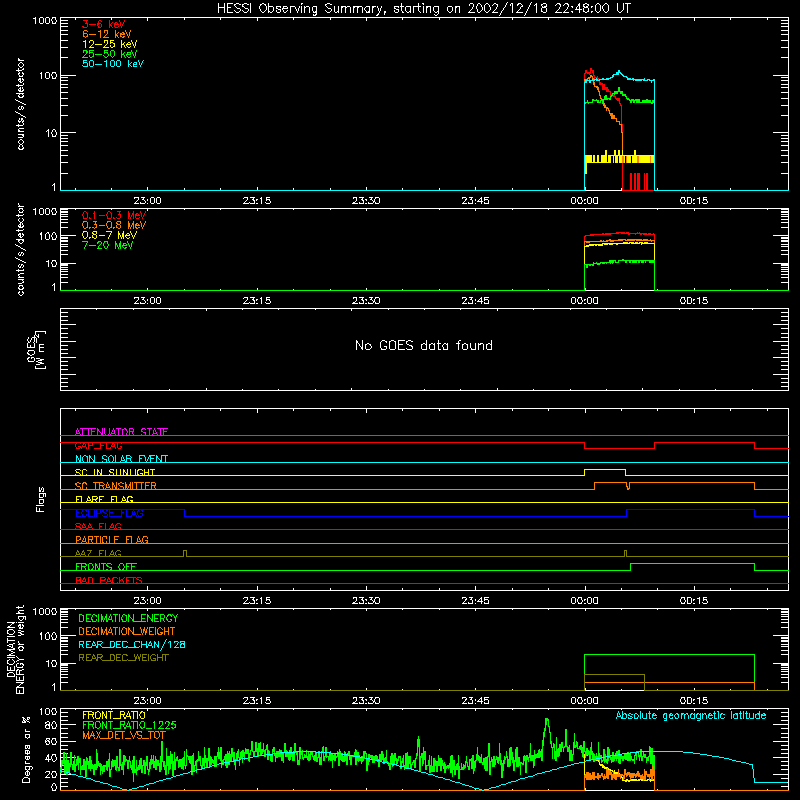Click the '0.8-7 MeV' legend label
The image size is (800, 800).
coord(109,235)
